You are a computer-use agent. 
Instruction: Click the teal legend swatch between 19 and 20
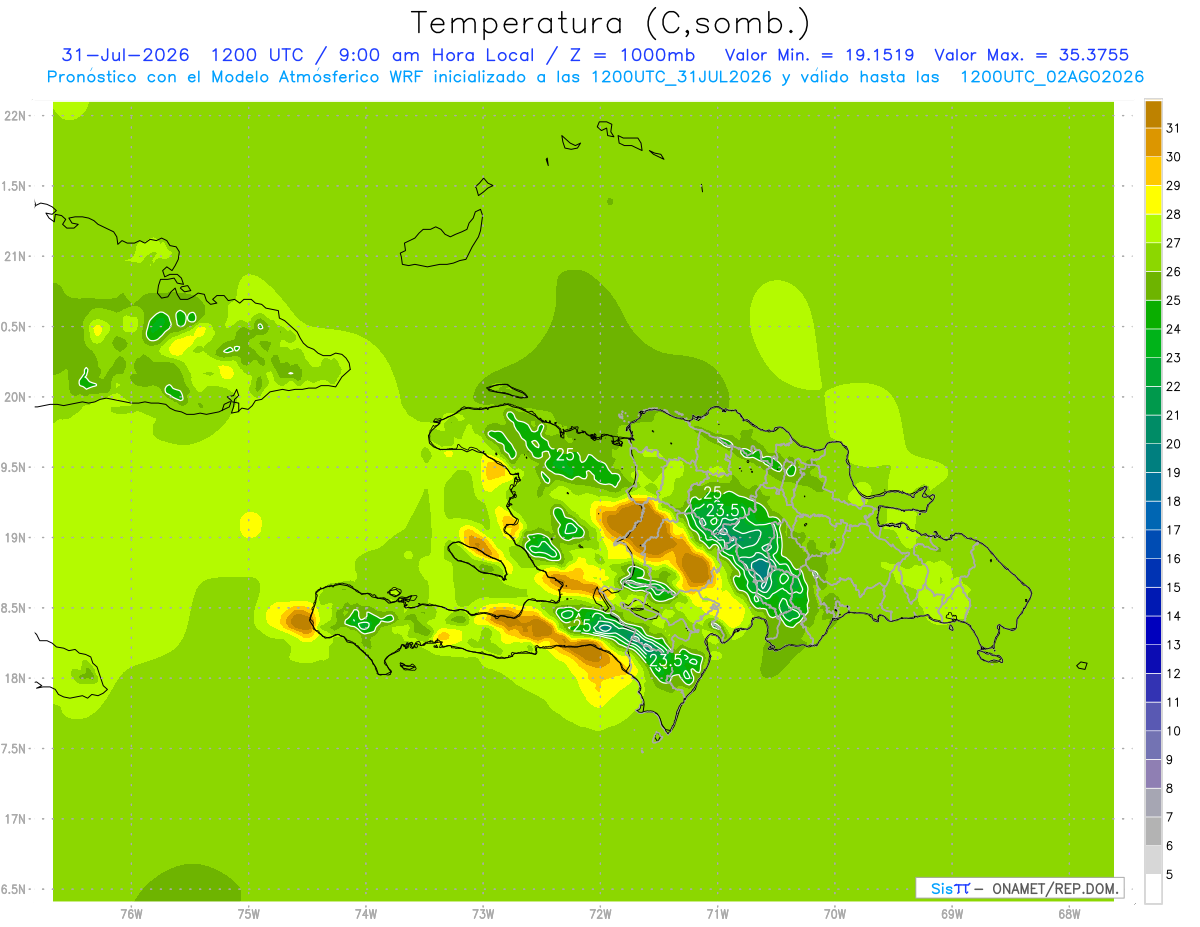1154,458
